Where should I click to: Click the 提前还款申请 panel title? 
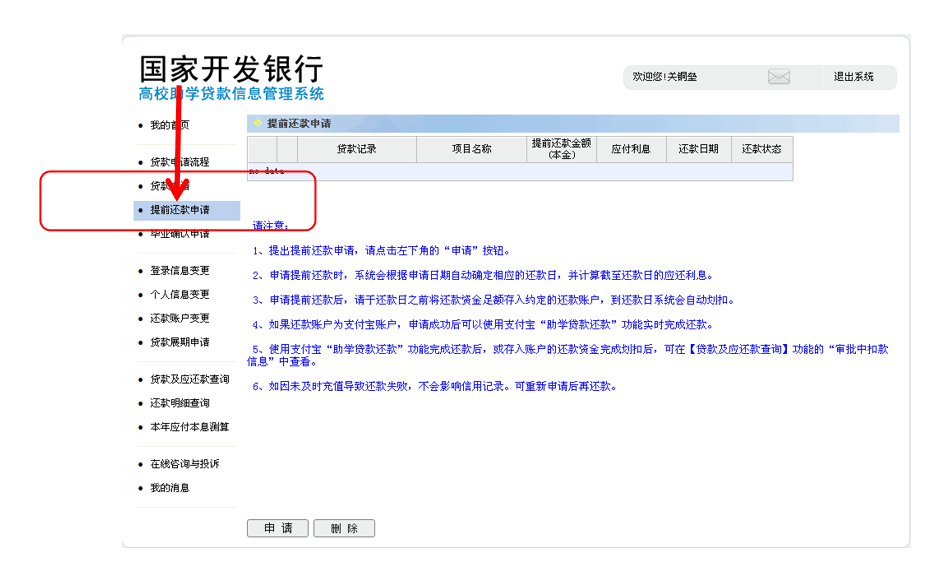pyautogui.click(x=299, y=124)
